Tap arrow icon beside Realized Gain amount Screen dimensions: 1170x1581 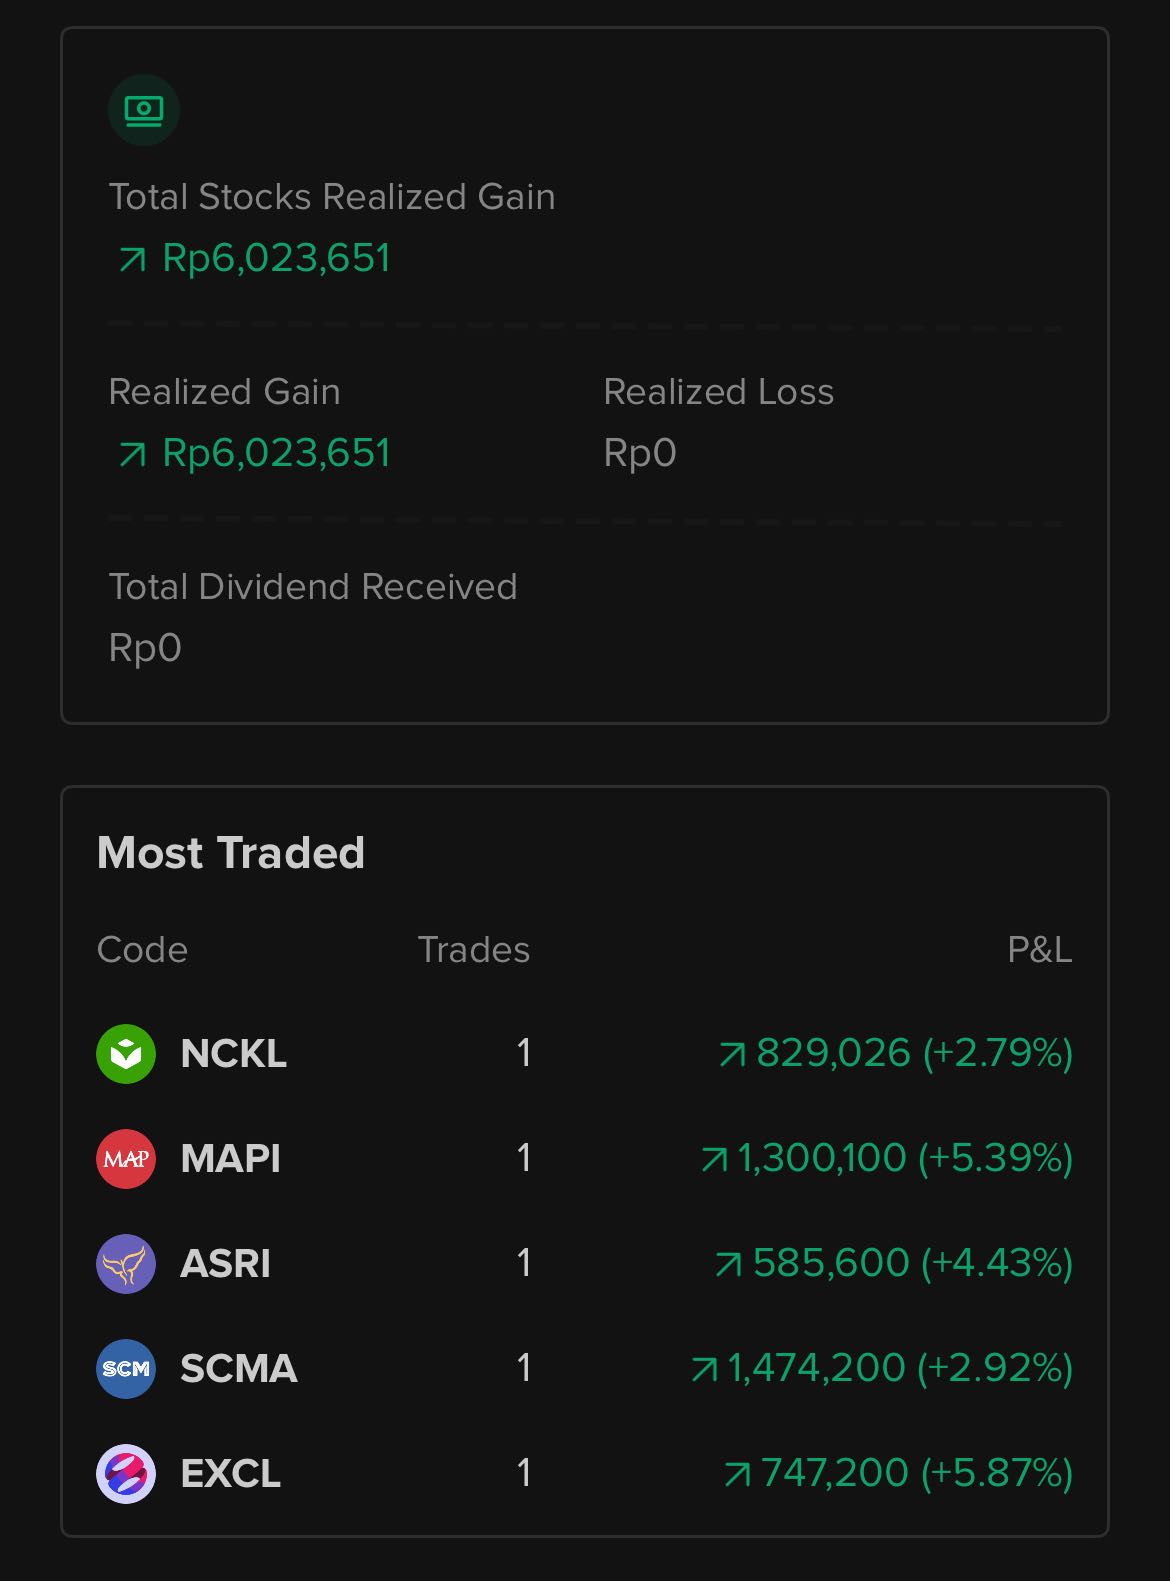tap(132, 455)
